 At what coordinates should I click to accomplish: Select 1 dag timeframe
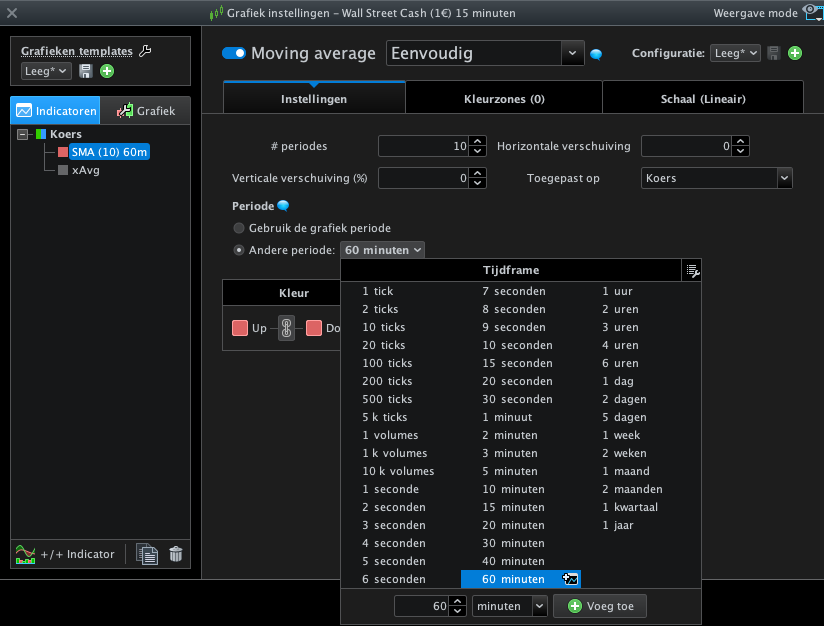click(x=618, y=381)
